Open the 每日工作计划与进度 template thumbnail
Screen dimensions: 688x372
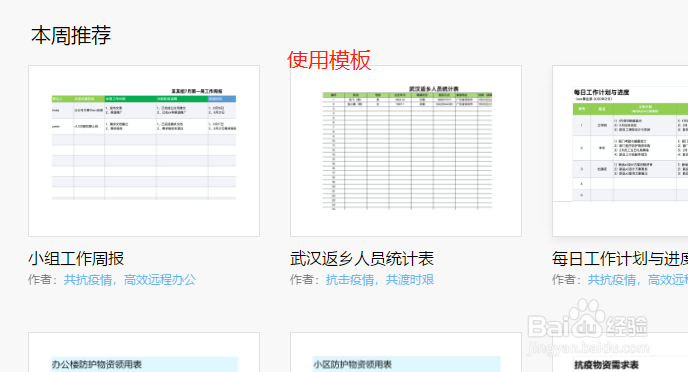point(620,151)
